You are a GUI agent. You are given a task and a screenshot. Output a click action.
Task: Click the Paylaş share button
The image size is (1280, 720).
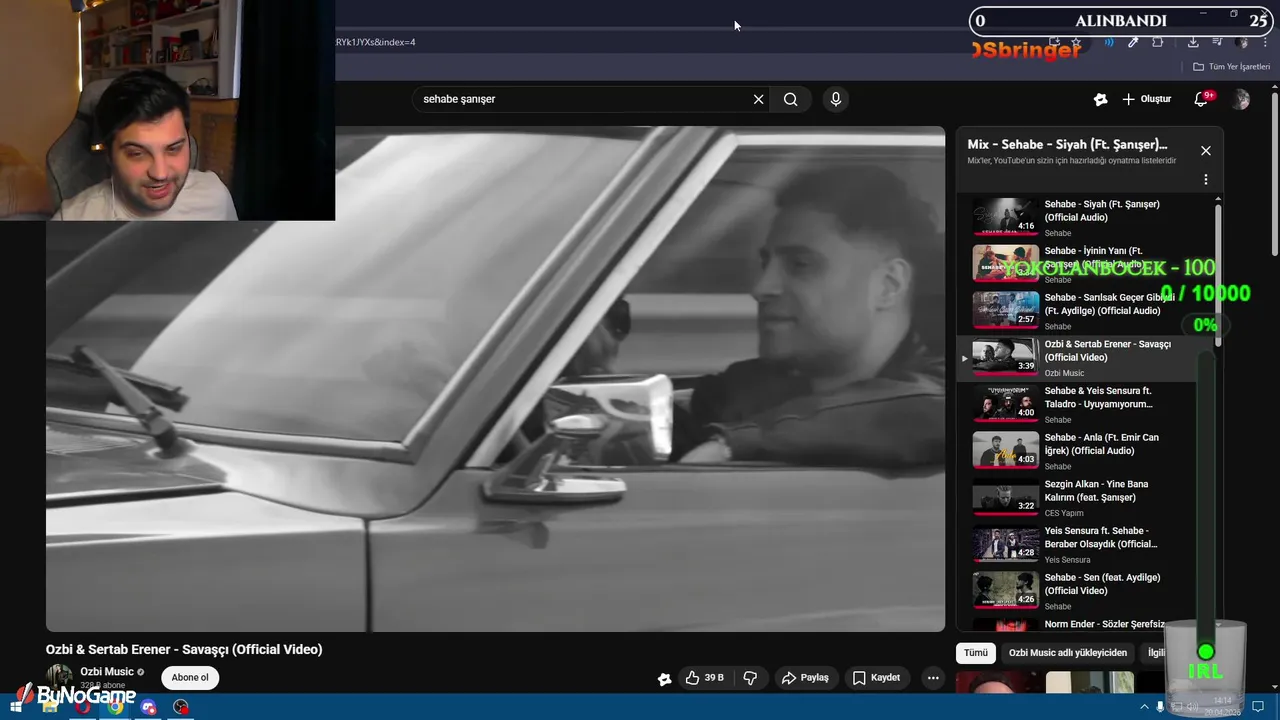(805, 678)
